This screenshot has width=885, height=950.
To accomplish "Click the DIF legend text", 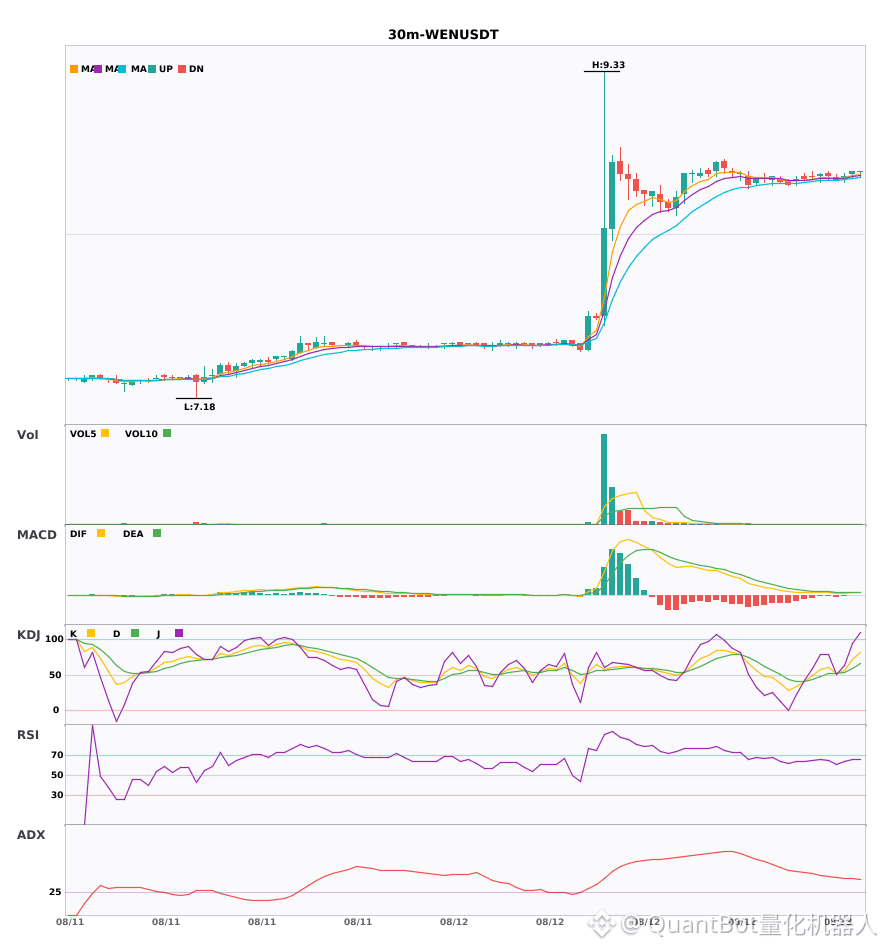I will click(78, 534).
